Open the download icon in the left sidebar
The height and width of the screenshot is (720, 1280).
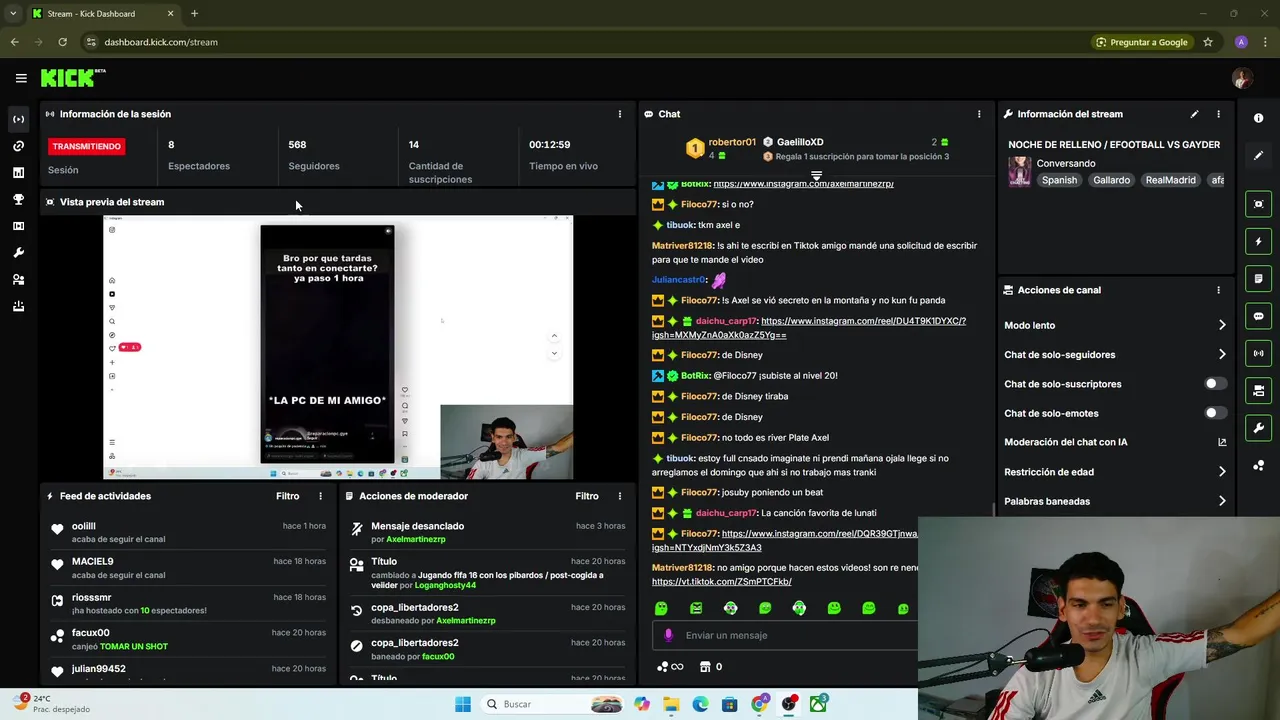(18, 306)
